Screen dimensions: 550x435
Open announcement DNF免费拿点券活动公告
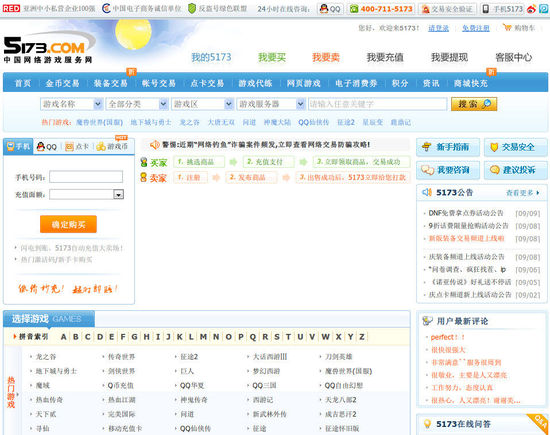[x=466, y=213]
